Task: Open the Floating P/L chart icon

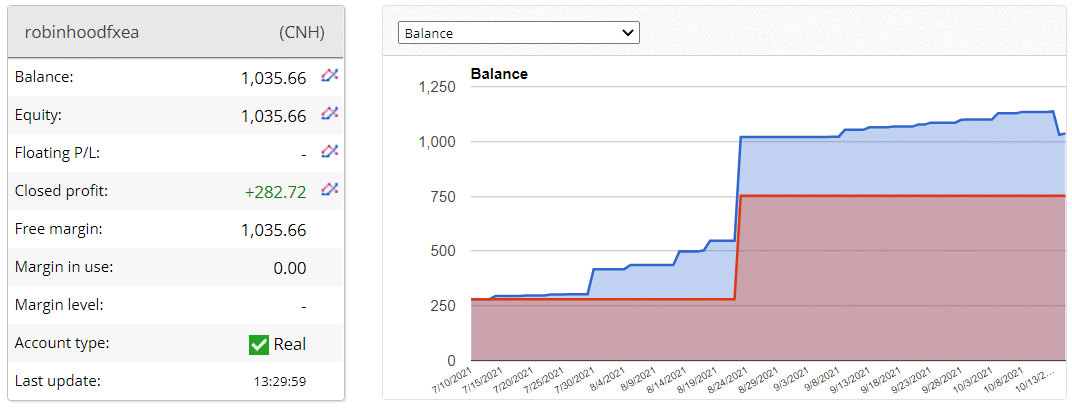Action: [x=329, y=152]
